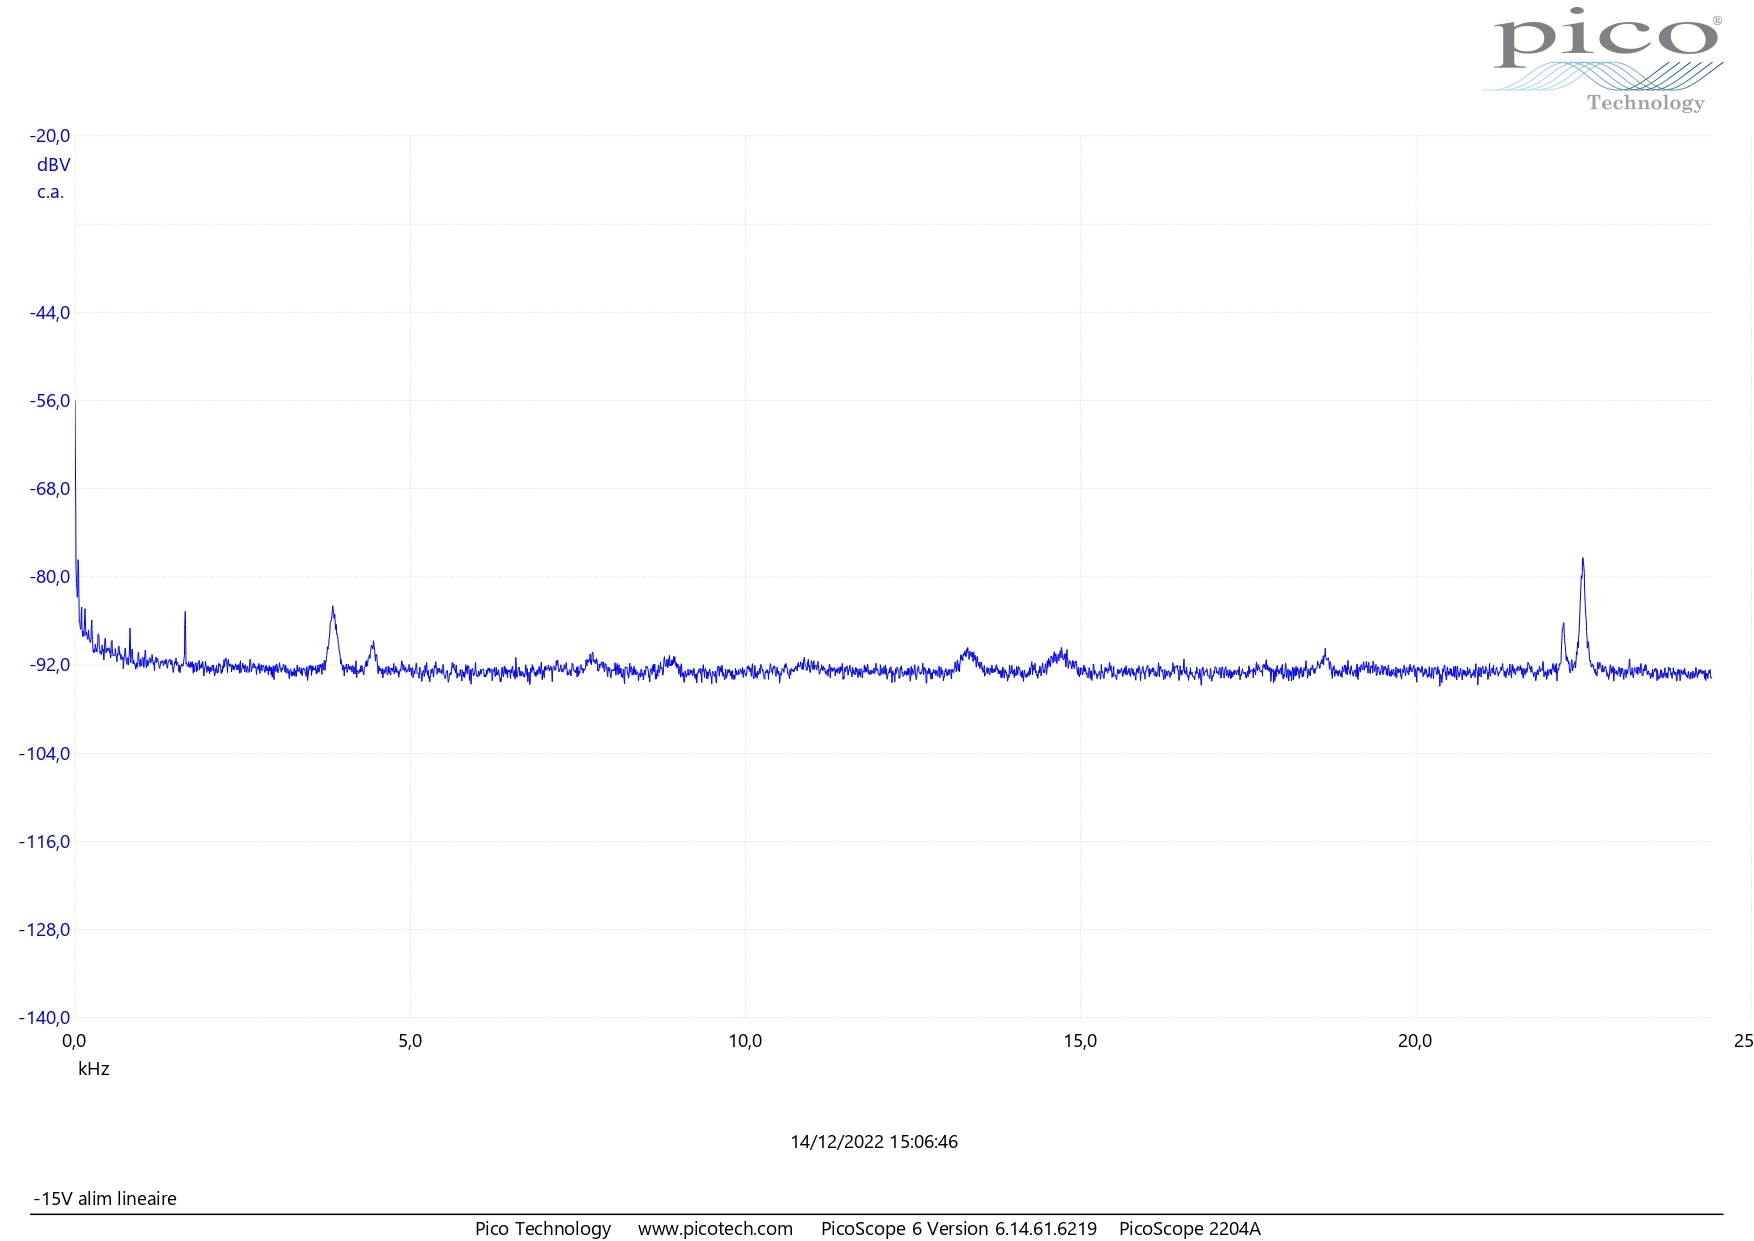Click the c.a. coupling label
The height and width of the screenshot is (1241, 1754).
click(x=51, y=192)
